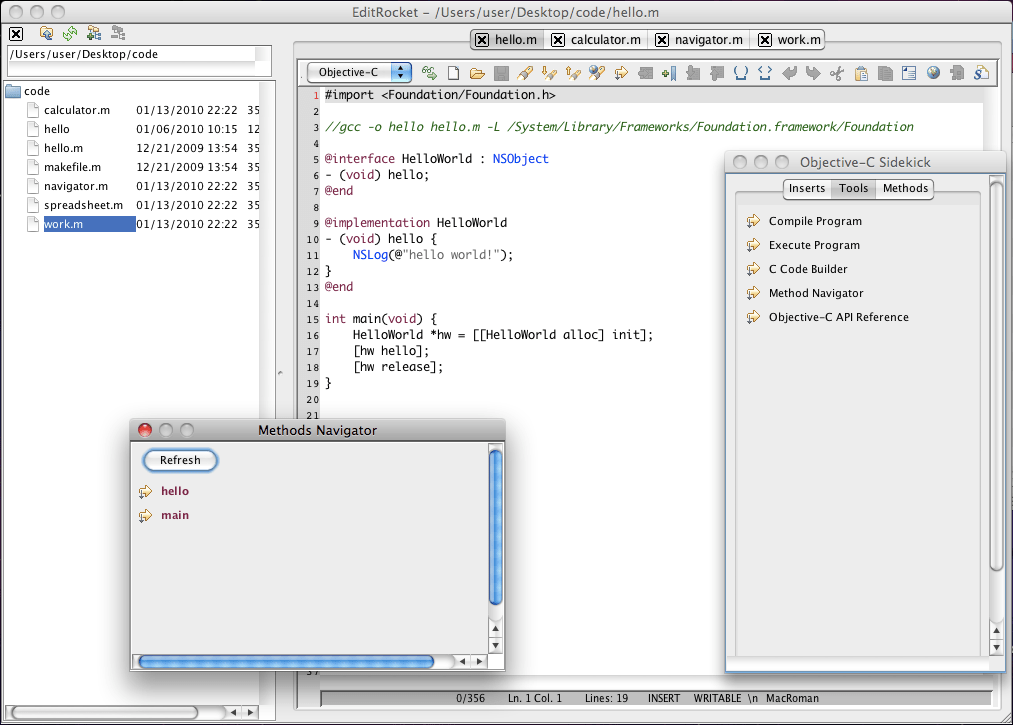Click the angle brackets tag icon
The image size is (1013, 725).
[x=765, y=73]
